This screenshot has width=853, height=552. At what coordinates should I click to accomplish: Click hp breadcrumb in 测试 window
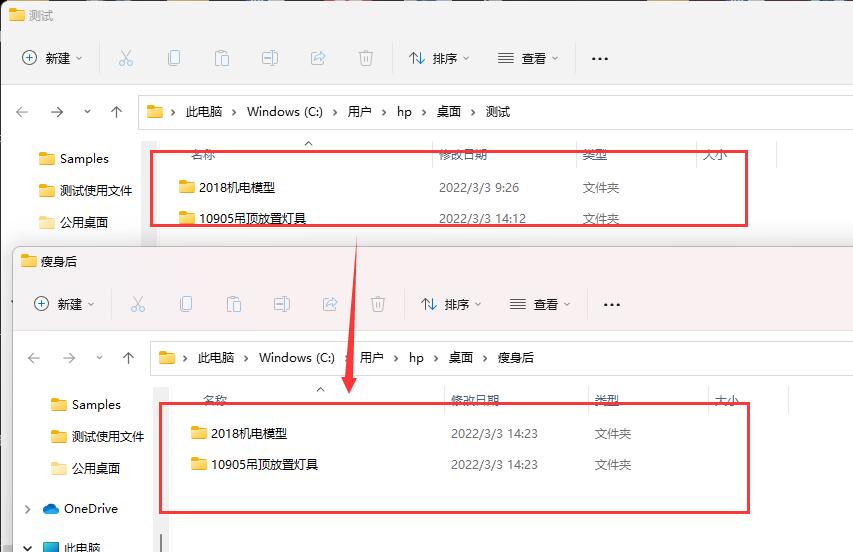point(404,111)
